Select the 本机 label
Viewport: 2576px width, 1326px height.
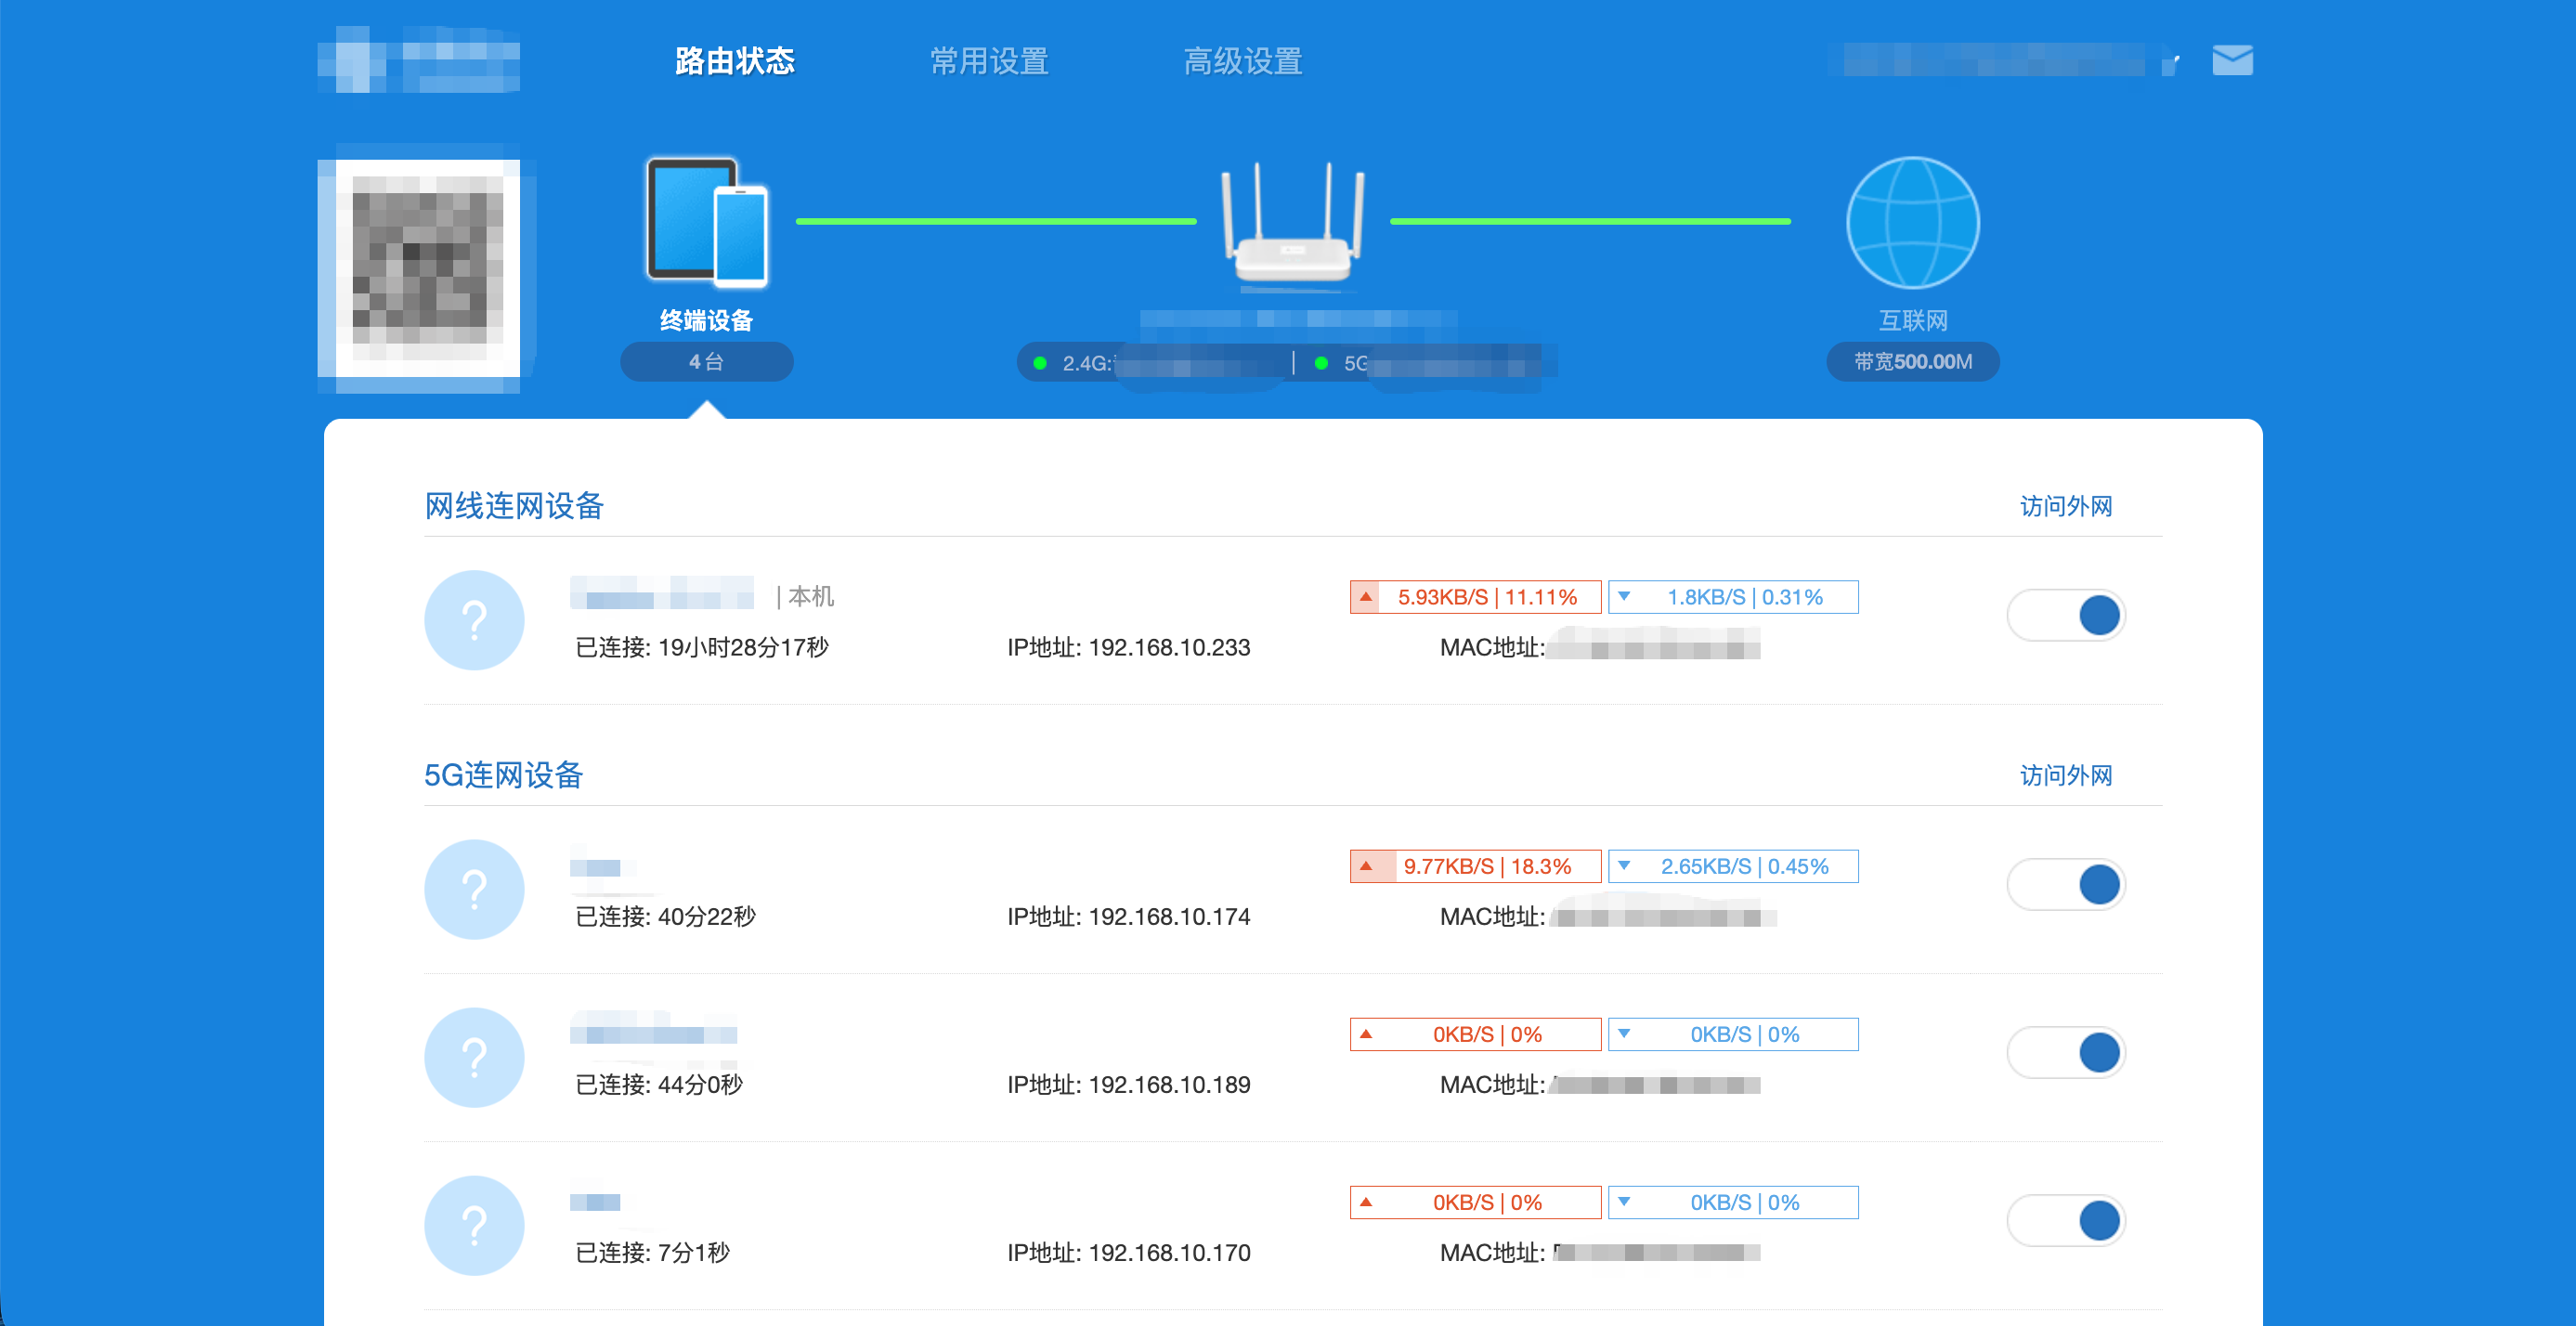coord(811,597)
